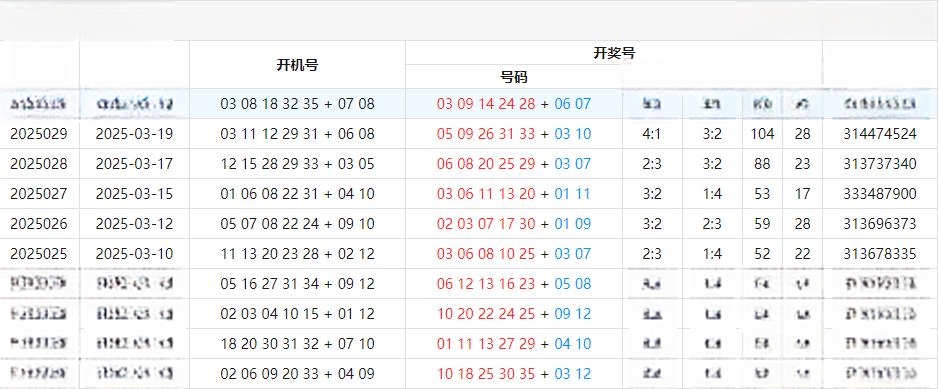Click machine numbers 11 13 20 23 28
Screen dimensions: 939x389
click(269, 254)
